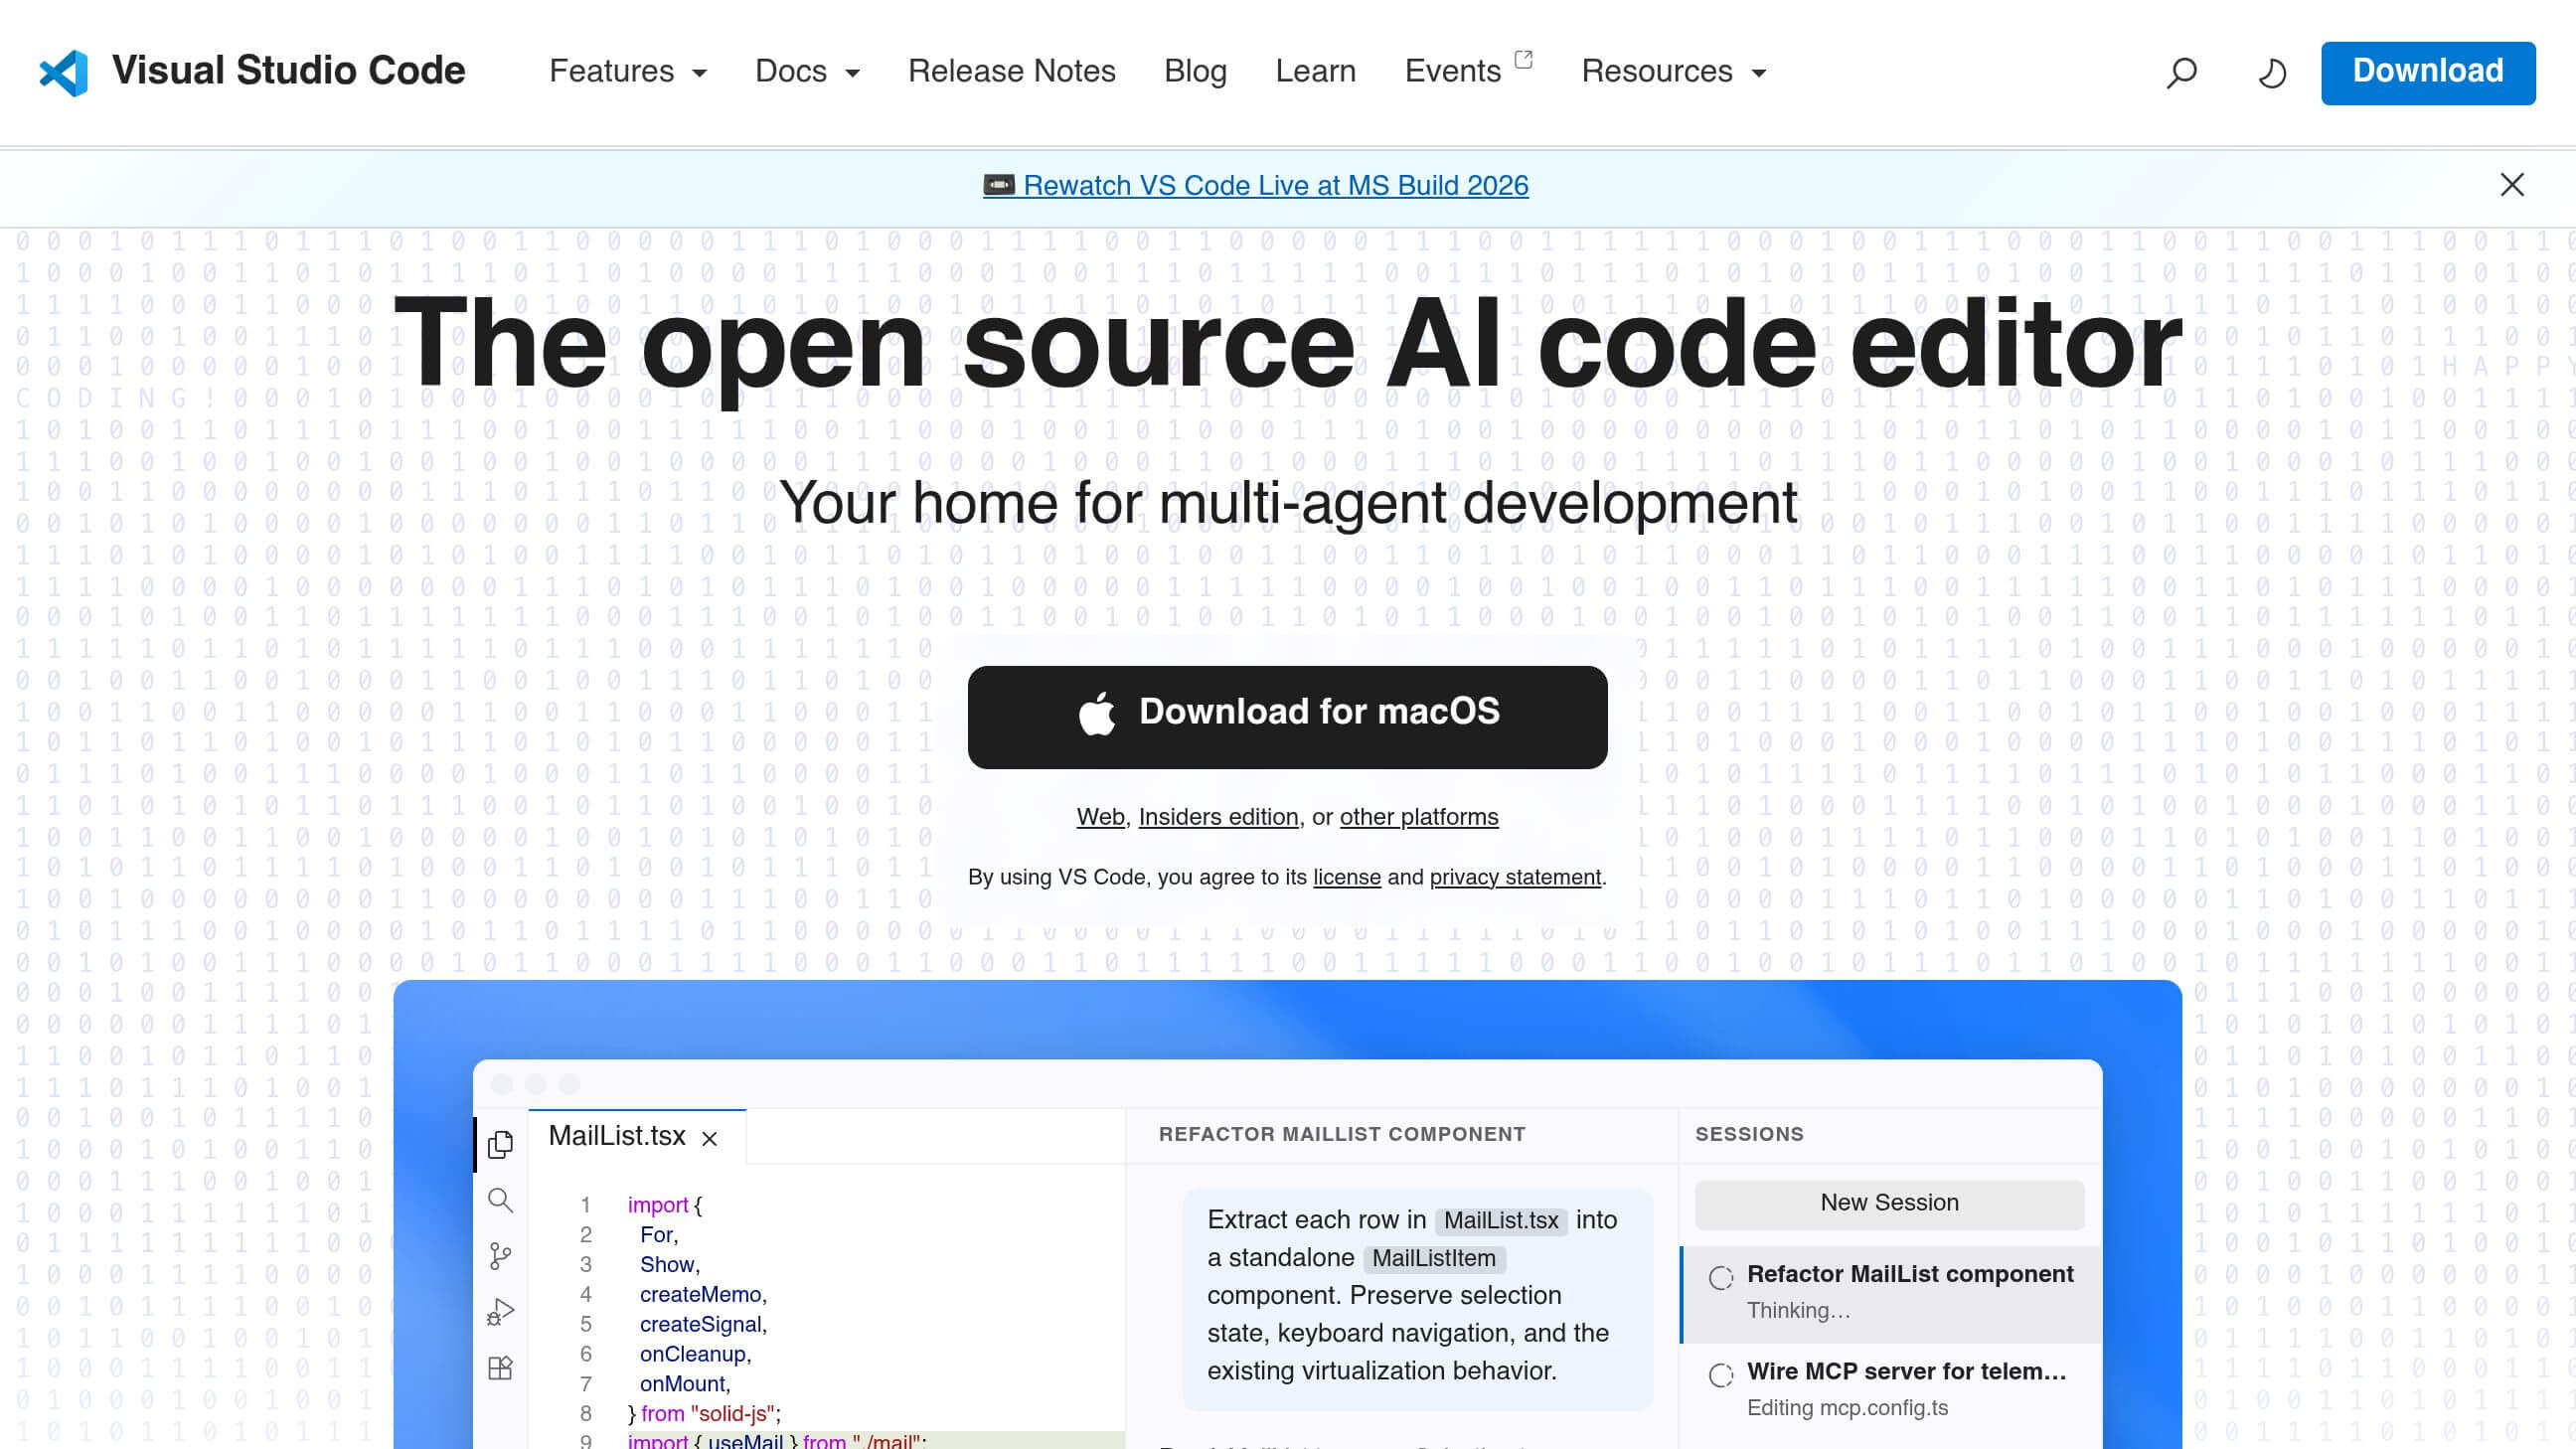Screen dimensions: 2576x1449
Task: Click the Thinking… status text
Action: click(1798, 1311)
